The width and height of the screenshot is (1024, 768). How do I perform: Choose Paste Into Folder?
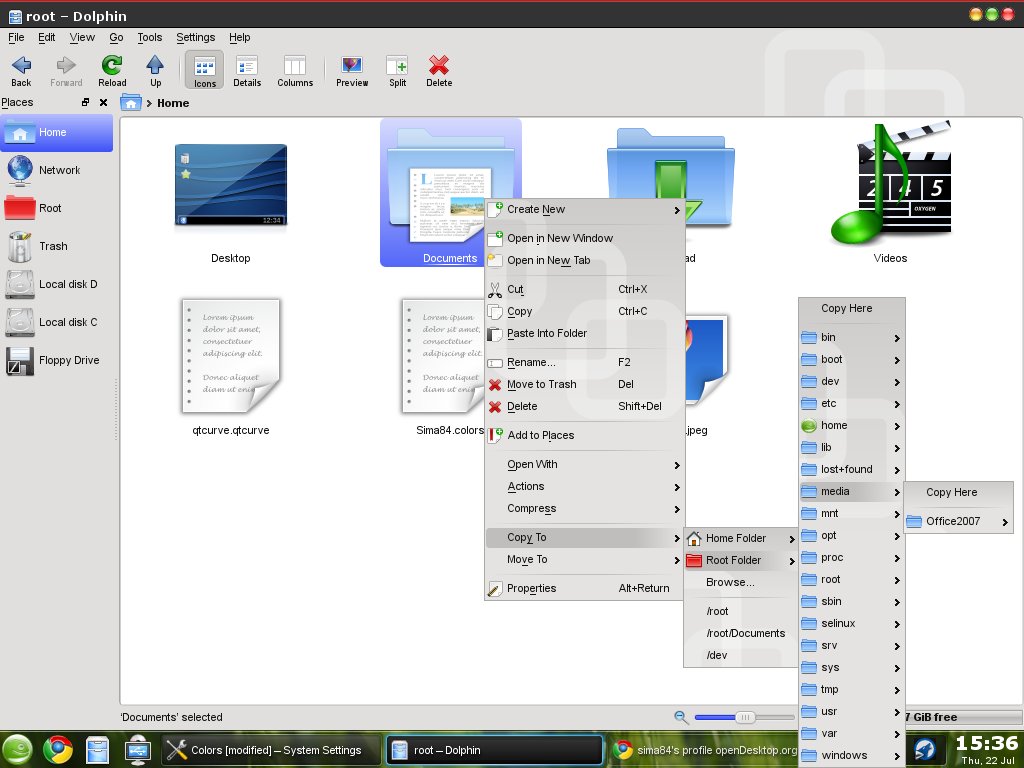(x=584, y=334)
